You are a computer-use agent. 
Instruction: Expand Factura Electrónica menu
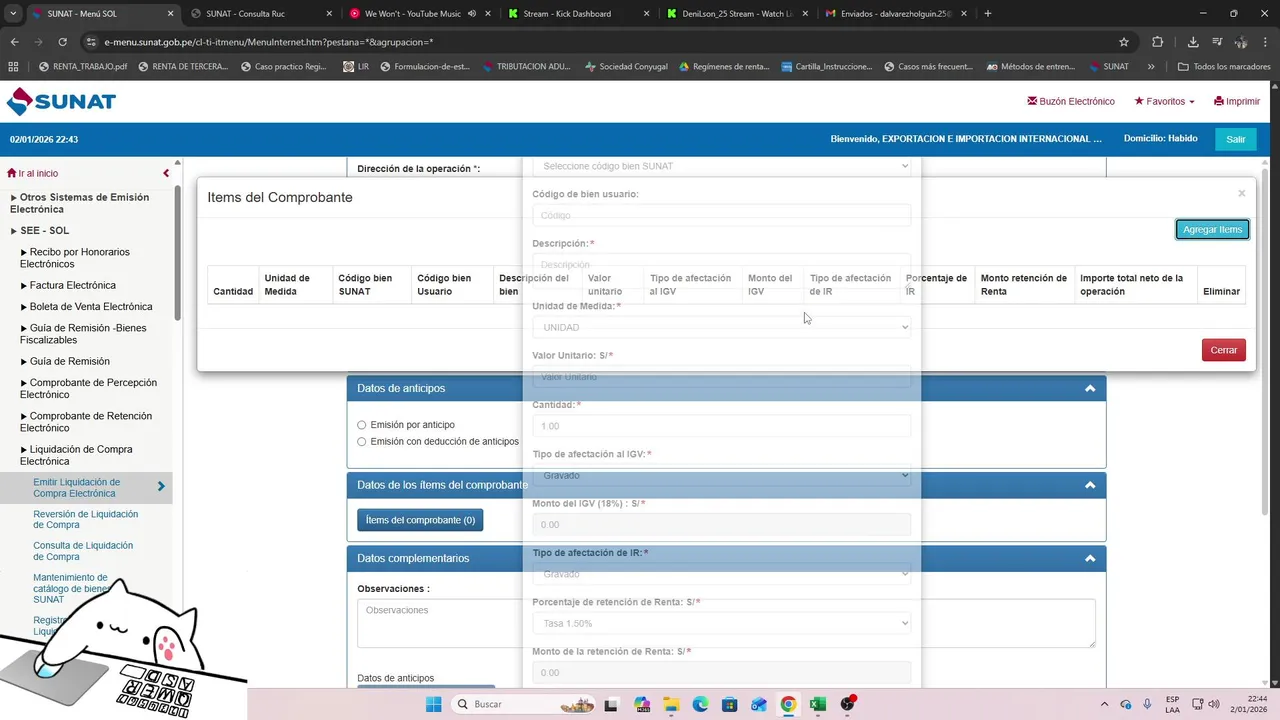coord(68,285)
